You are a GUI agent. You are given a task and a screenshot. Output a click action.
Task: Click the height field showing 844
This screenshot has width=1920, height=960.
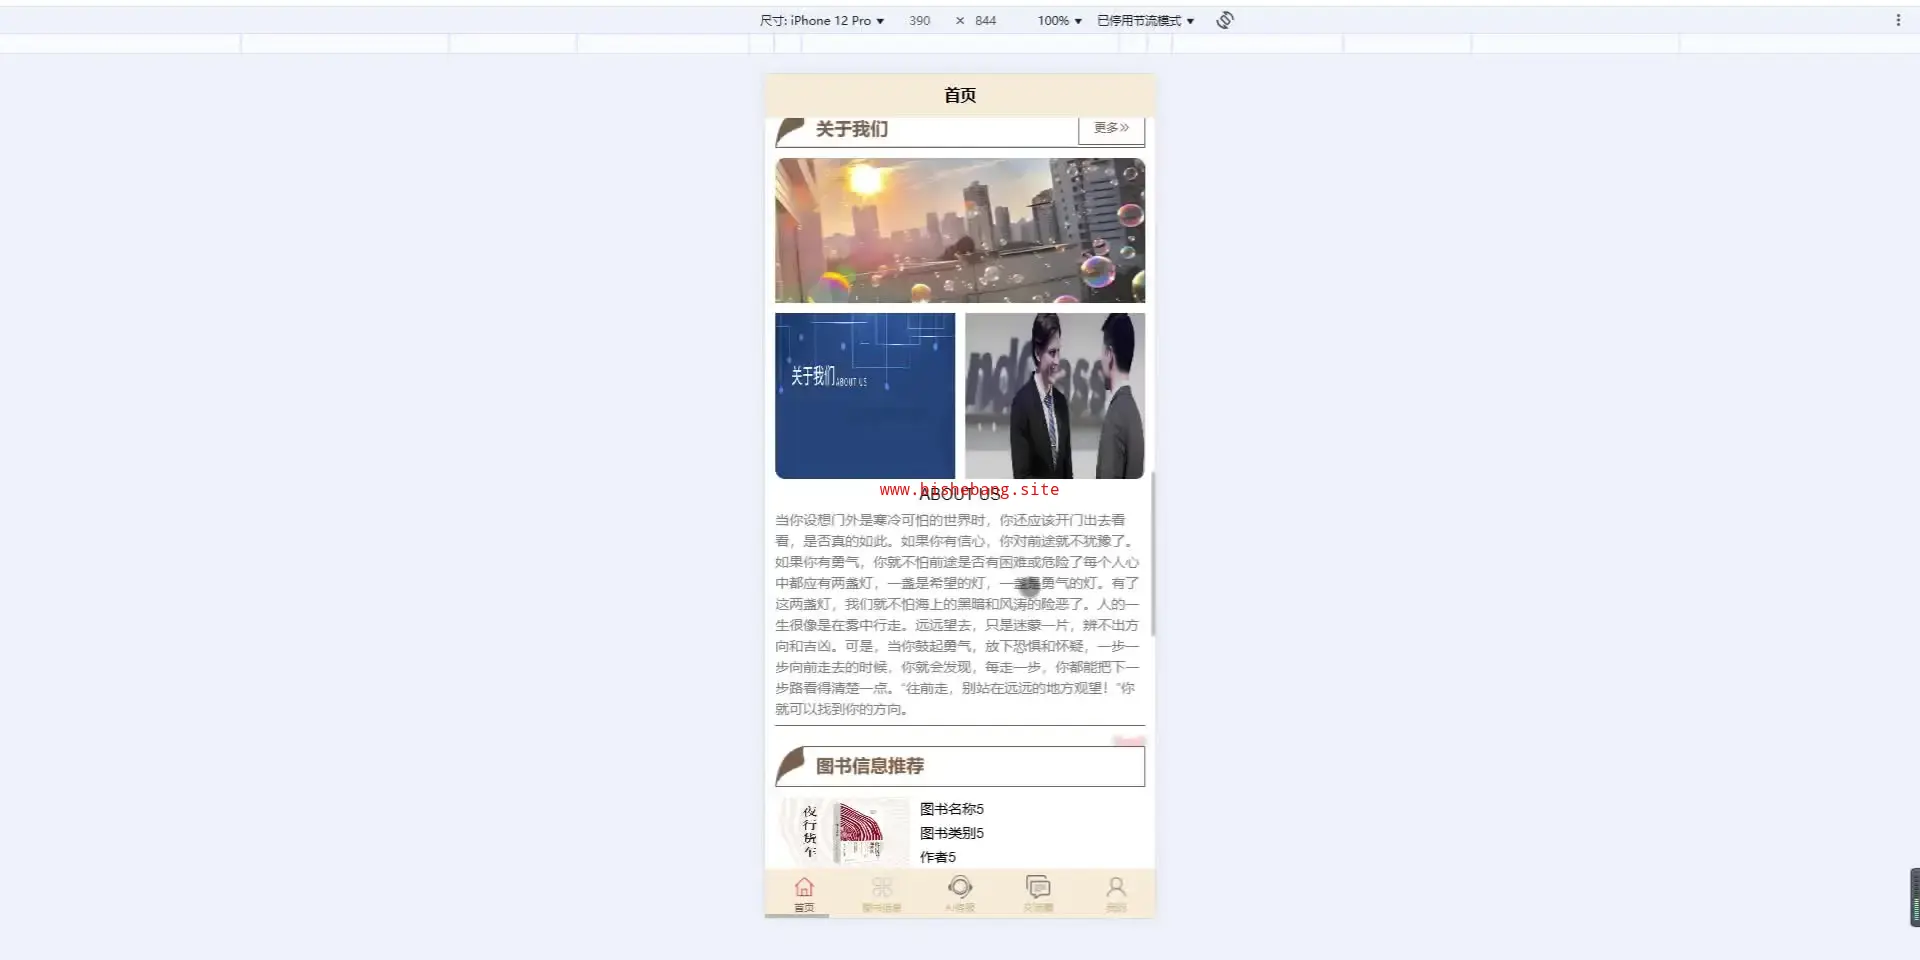click(x=986, y=20)
